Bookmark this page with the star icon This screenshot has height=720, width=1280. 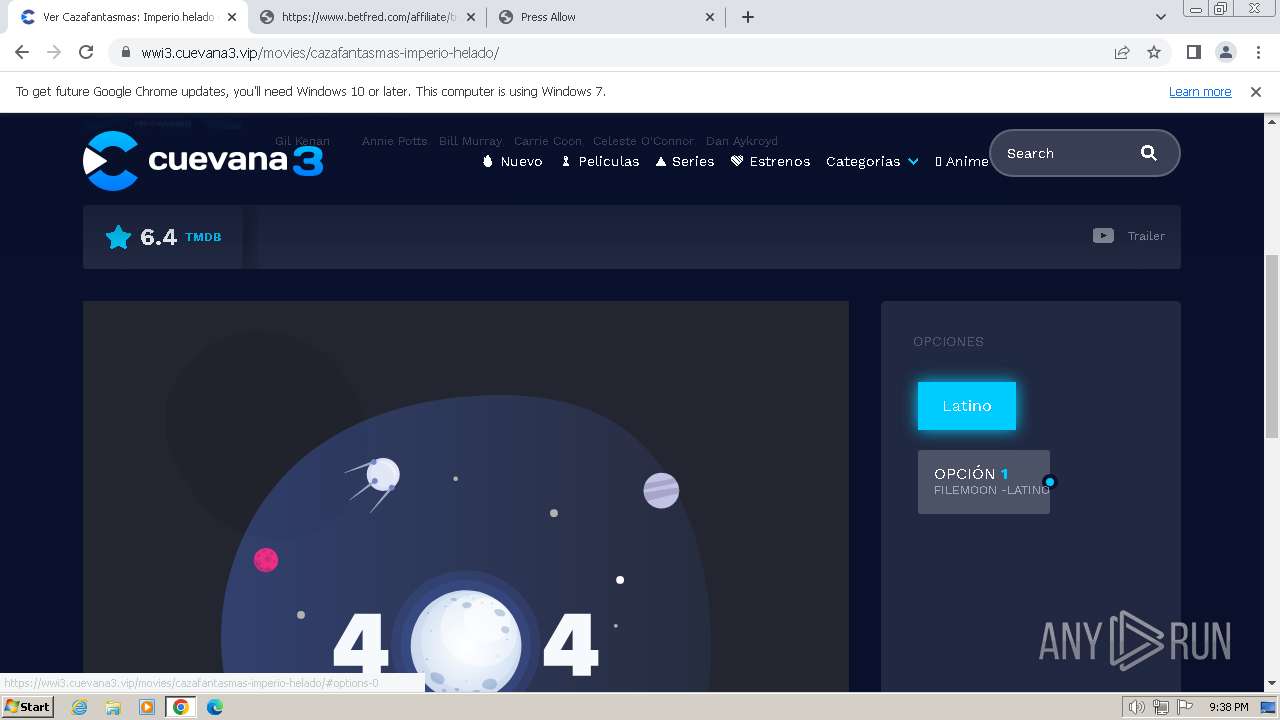coord(1154,52)
